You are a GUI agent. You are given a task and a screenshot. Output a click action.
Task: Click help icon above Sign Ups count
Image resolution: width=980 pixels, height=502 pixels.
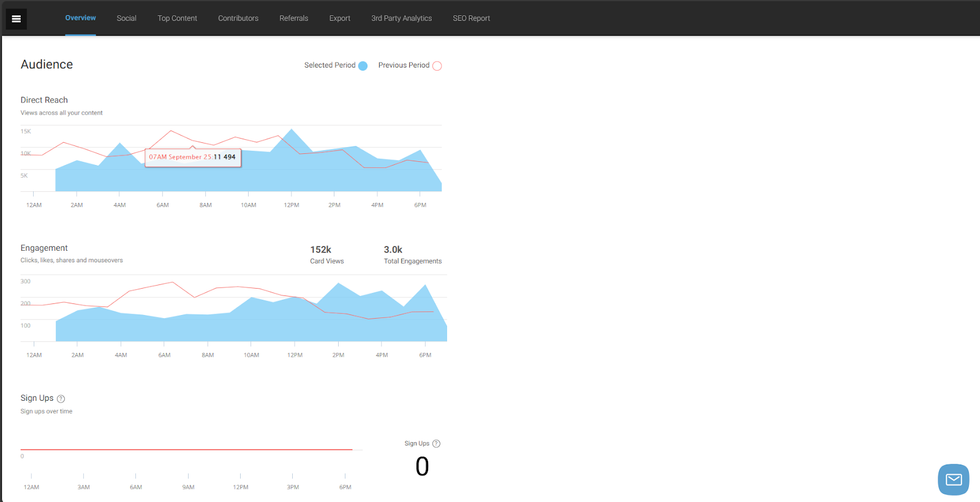pos(436,443)
